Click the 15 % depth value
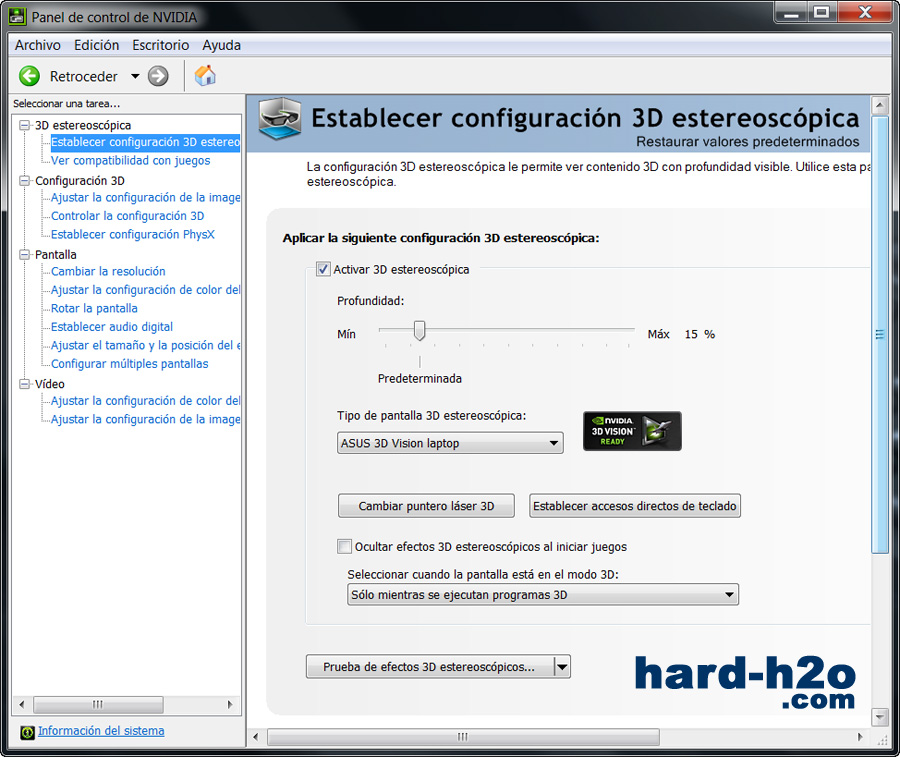The image size is (900, 757). (x=700, y=334)
